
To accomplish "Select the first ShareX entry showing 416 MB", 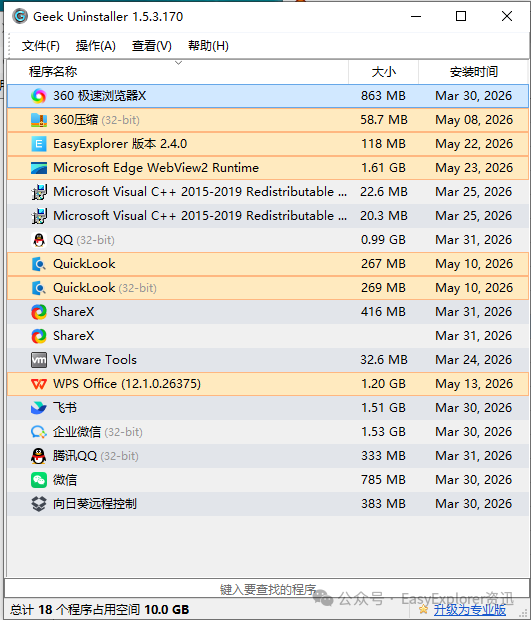I will coord(268,312).
